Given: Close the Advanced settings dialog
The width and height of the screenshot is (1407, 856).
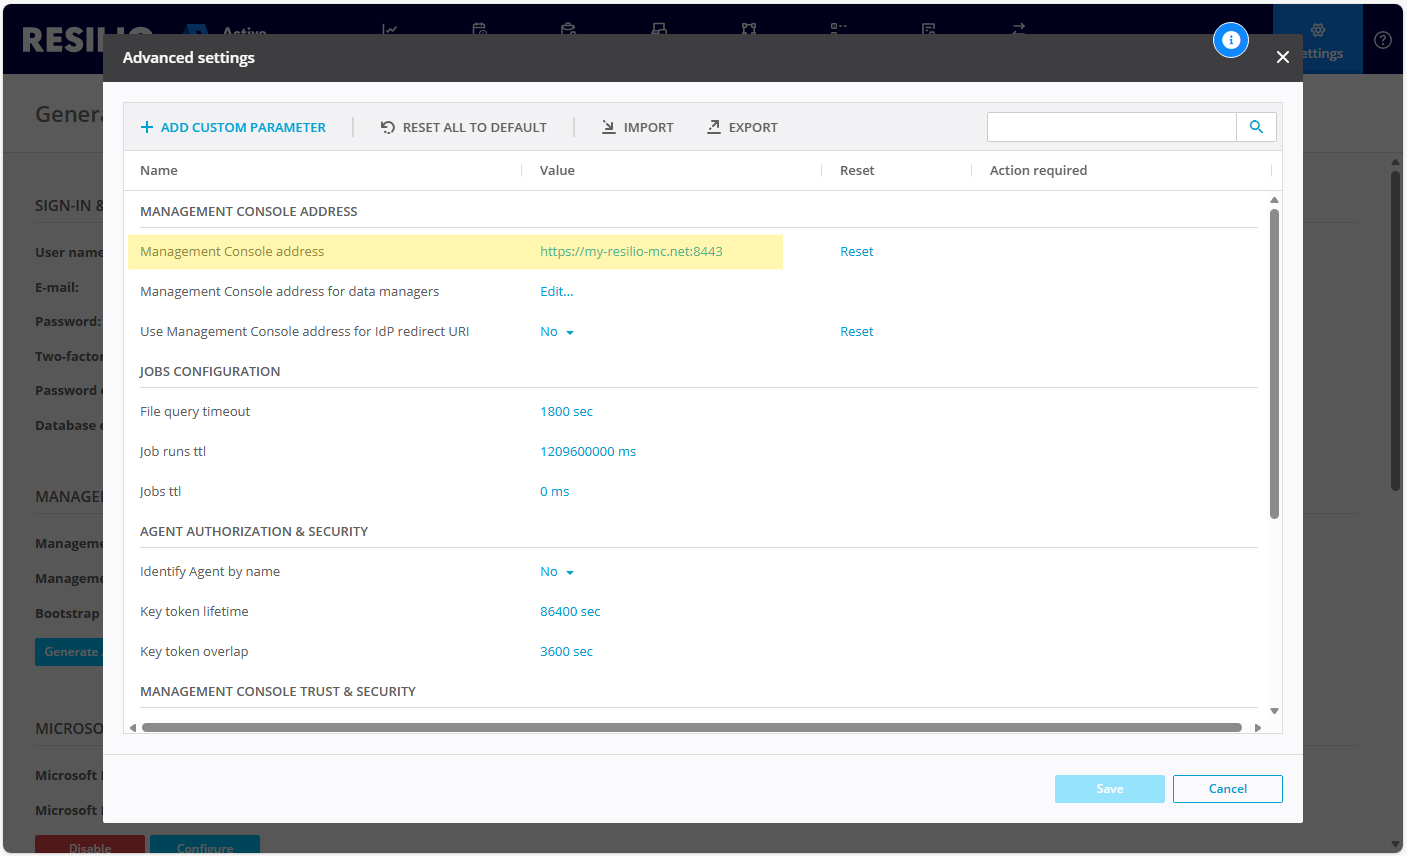Looking at the screenshot, I should 1283,58.
